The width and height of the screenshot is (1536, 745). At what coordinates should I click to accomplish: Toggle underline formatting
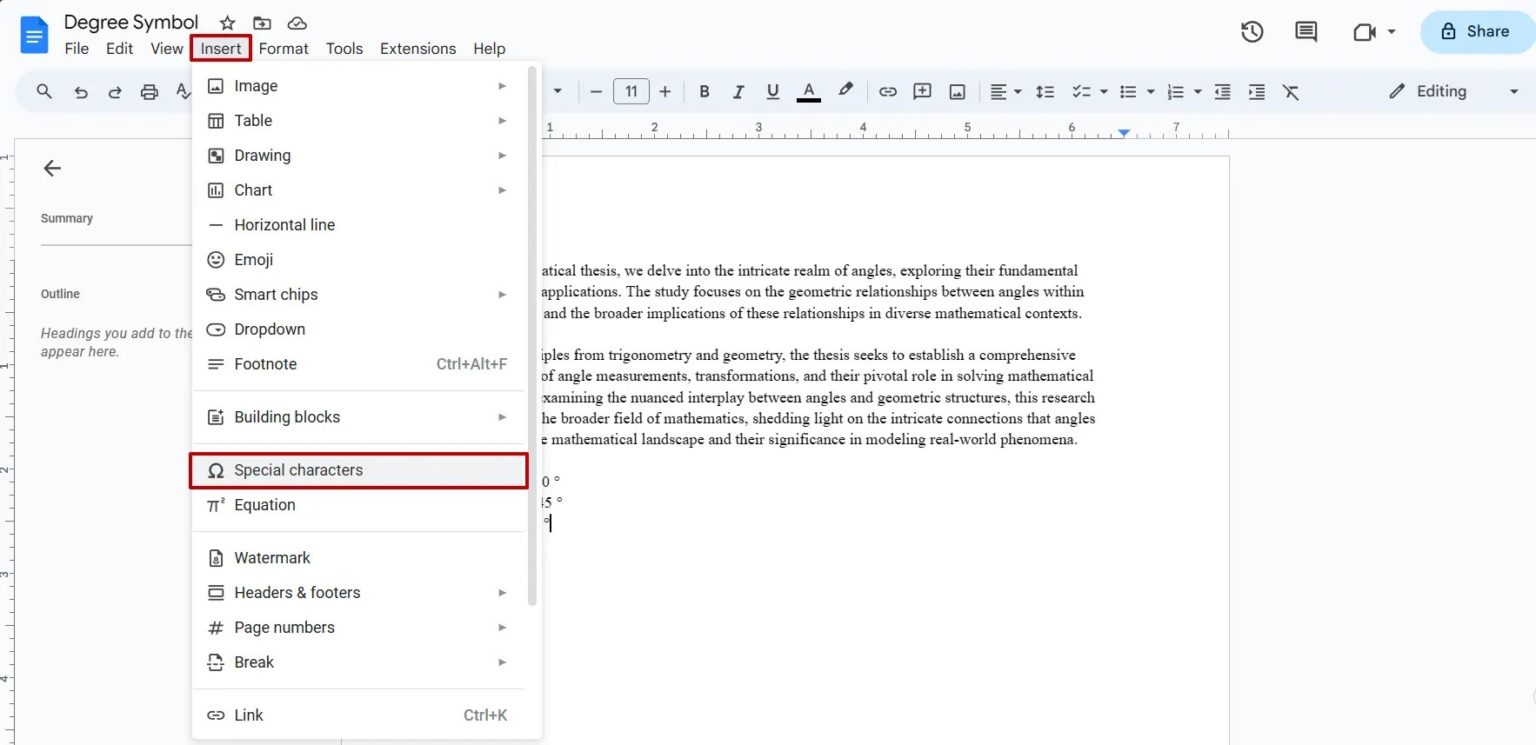[772, 91]
